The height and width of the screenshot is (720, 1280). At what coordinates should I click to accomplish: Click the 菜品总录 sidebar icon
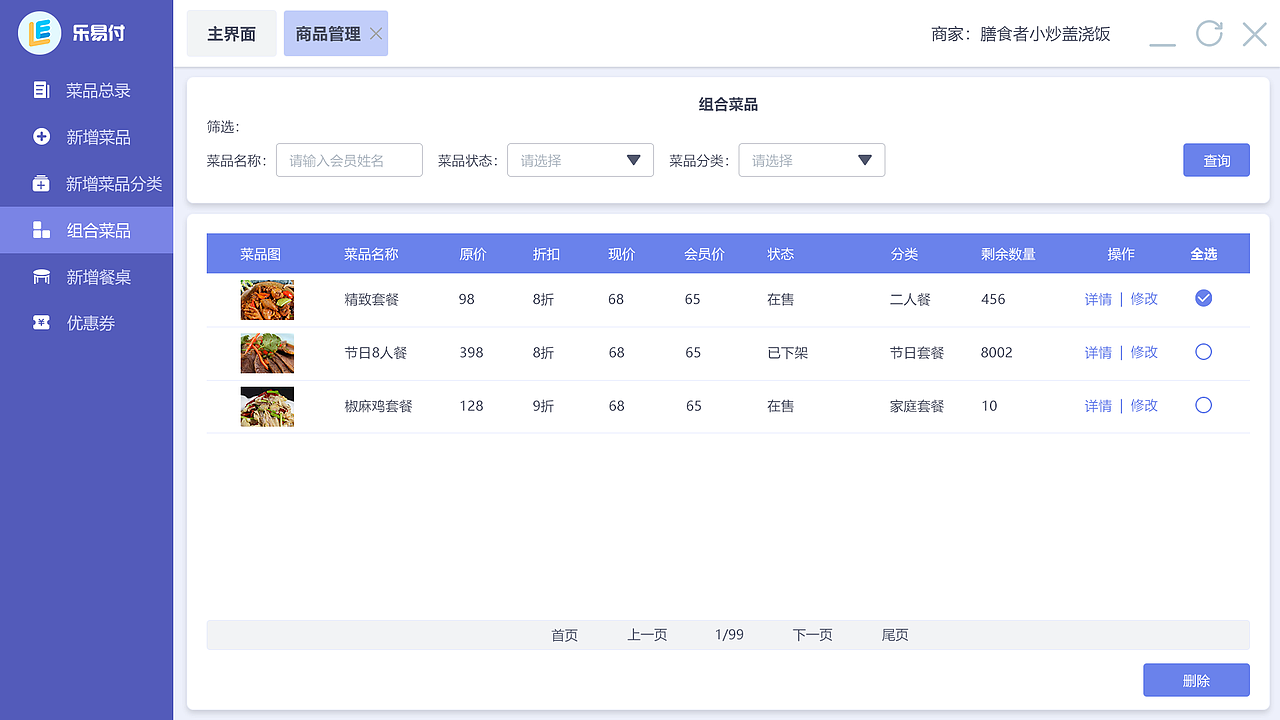(x=41, y=90)
